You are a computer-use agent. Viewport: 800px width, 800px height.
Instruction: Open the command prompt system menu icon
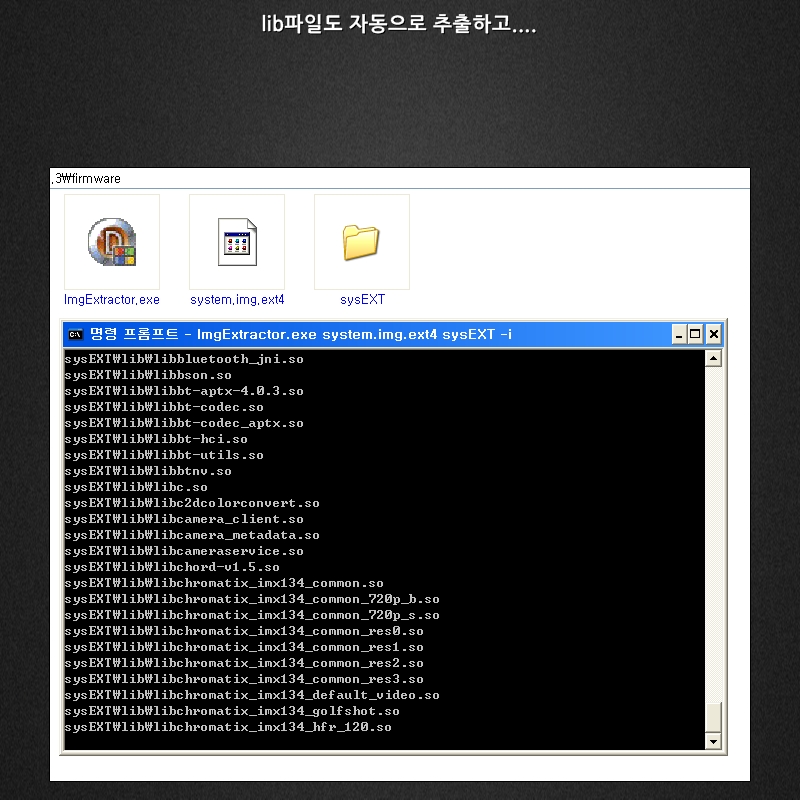click(x=76, y=334)
